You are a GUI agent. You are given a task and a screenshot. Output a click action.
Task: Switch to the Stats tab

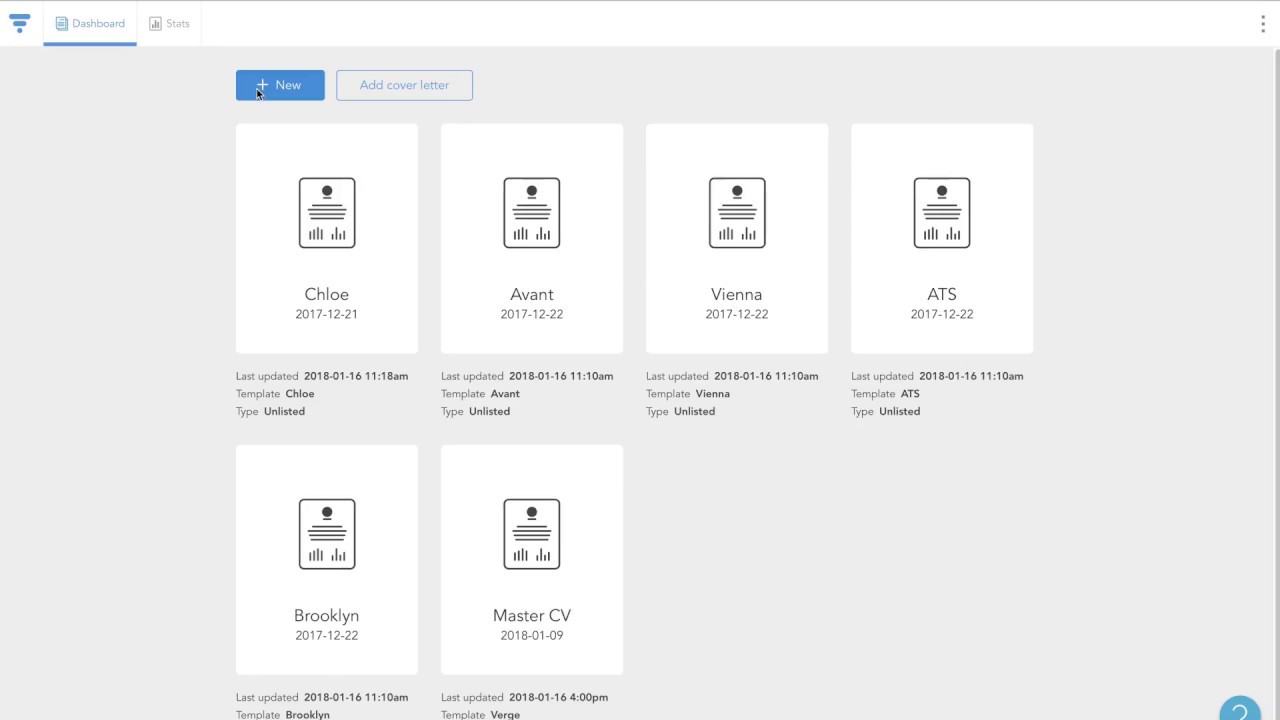coord(170,23)
